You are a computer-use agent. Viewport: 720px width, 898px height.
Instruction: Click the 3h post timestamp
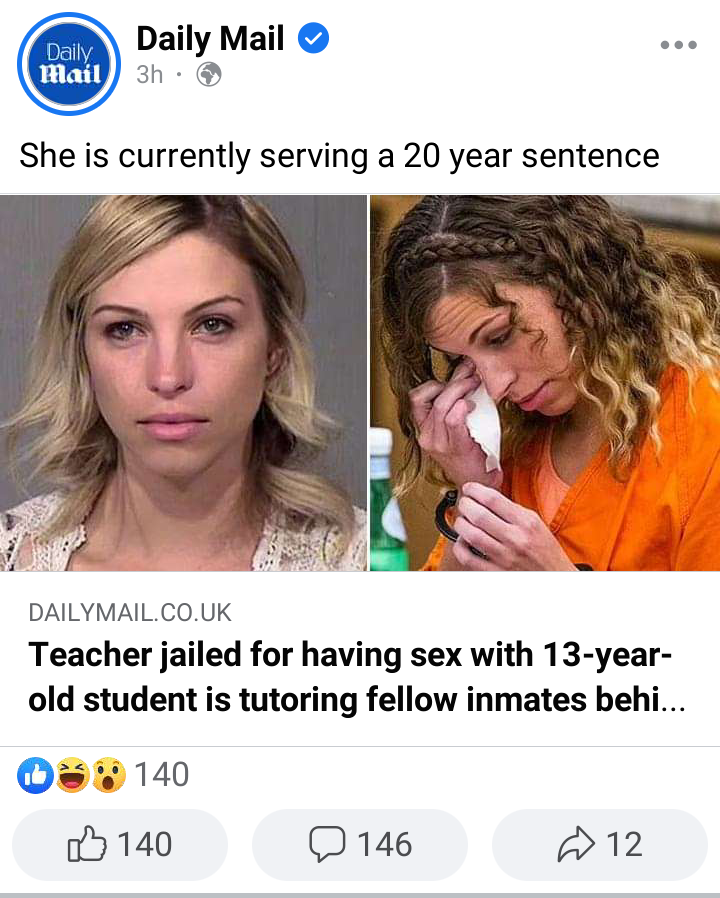tap(149, 74)
